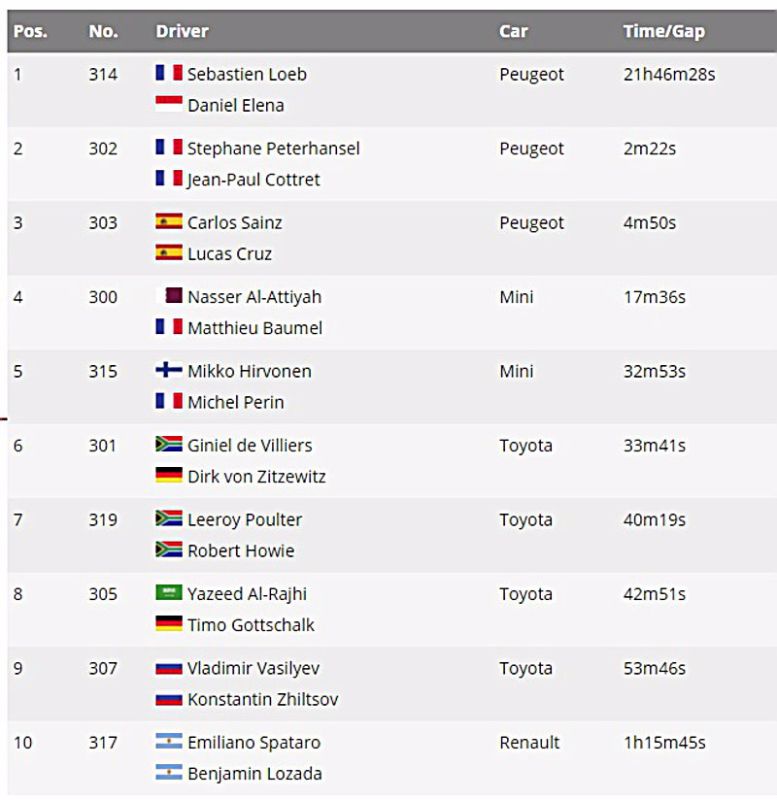The width and height of the screenshot is (777, 800).
Task: Click the German flag beside Dirk von Zitzewitz
Action: [169, 475]
